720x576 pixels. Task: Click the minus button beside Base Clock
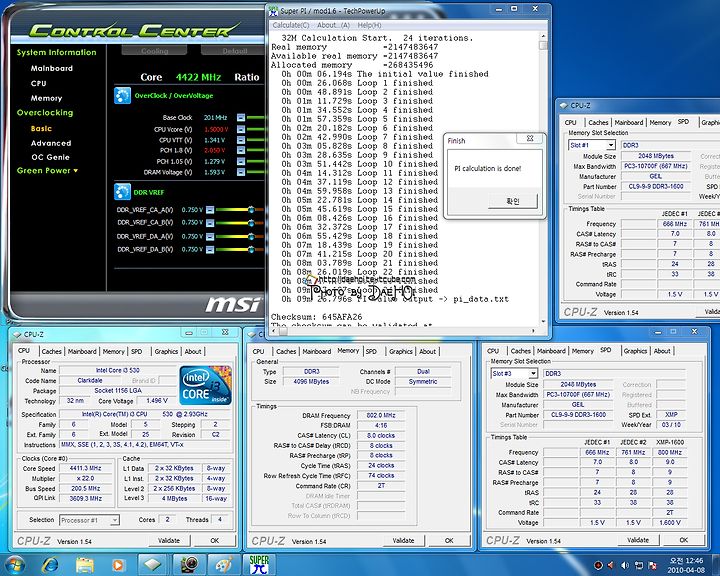click(x=241, y=118)
